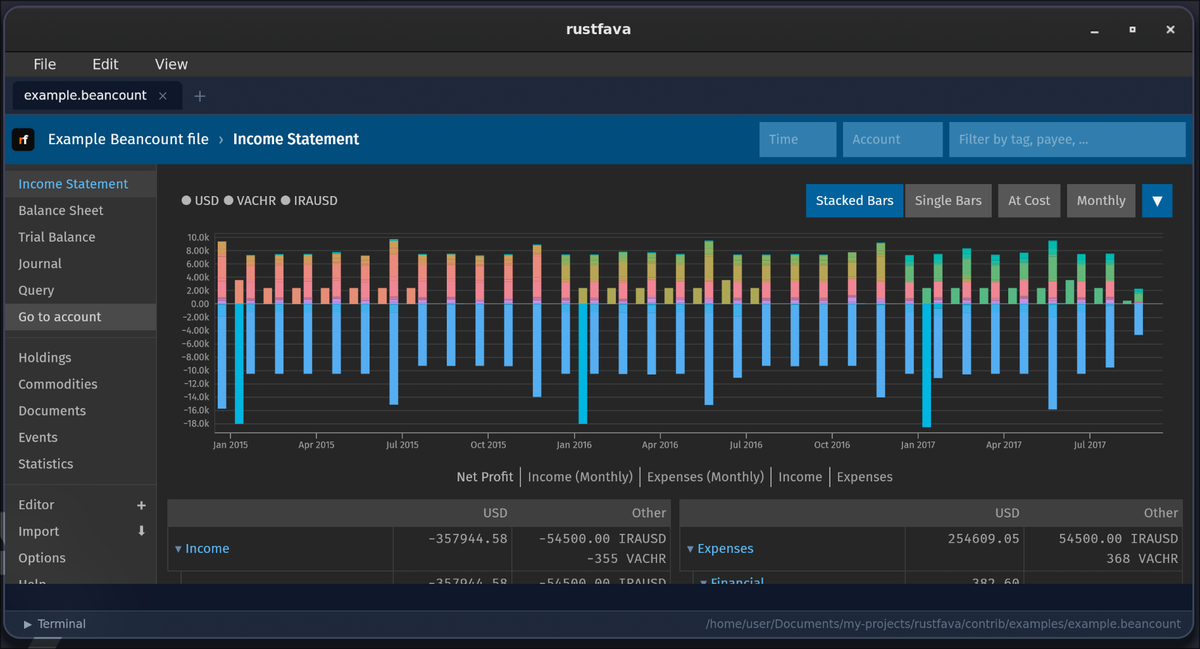
Task: Click the Time filter field
Action: click(x=797, y=139)
